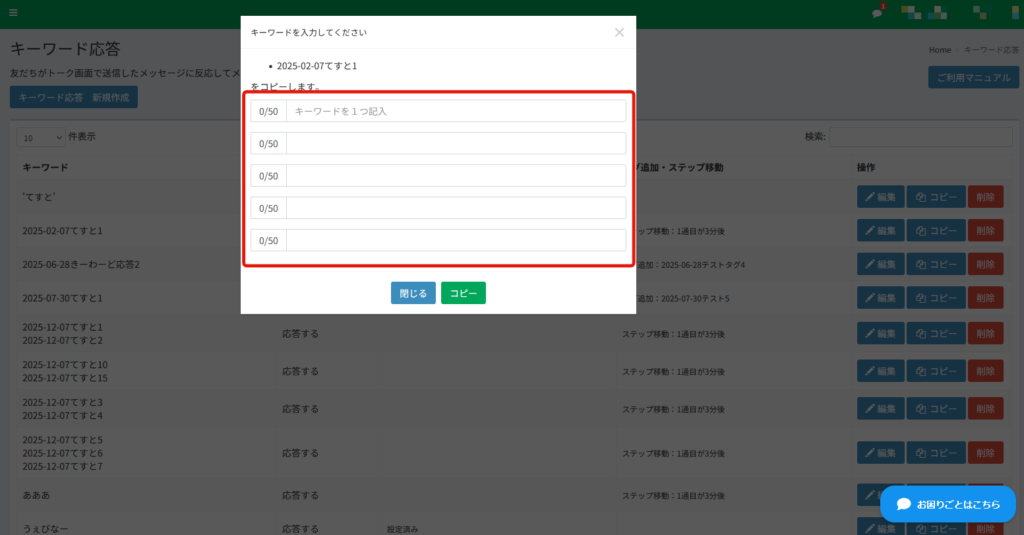
Task: Close the keyword dialog with the X icon
Action: coord(619,32)
